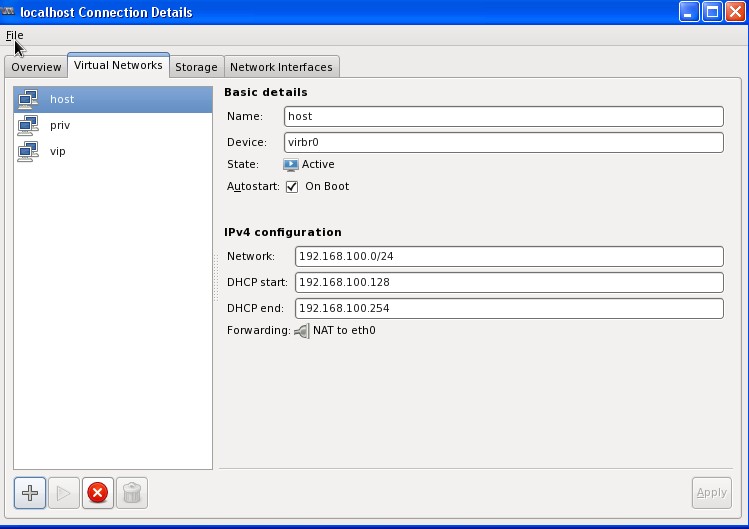Image resolution: width=749 pixels, height=529 pixels.
Task: Select the priv network entry
Action: point(60,125)
